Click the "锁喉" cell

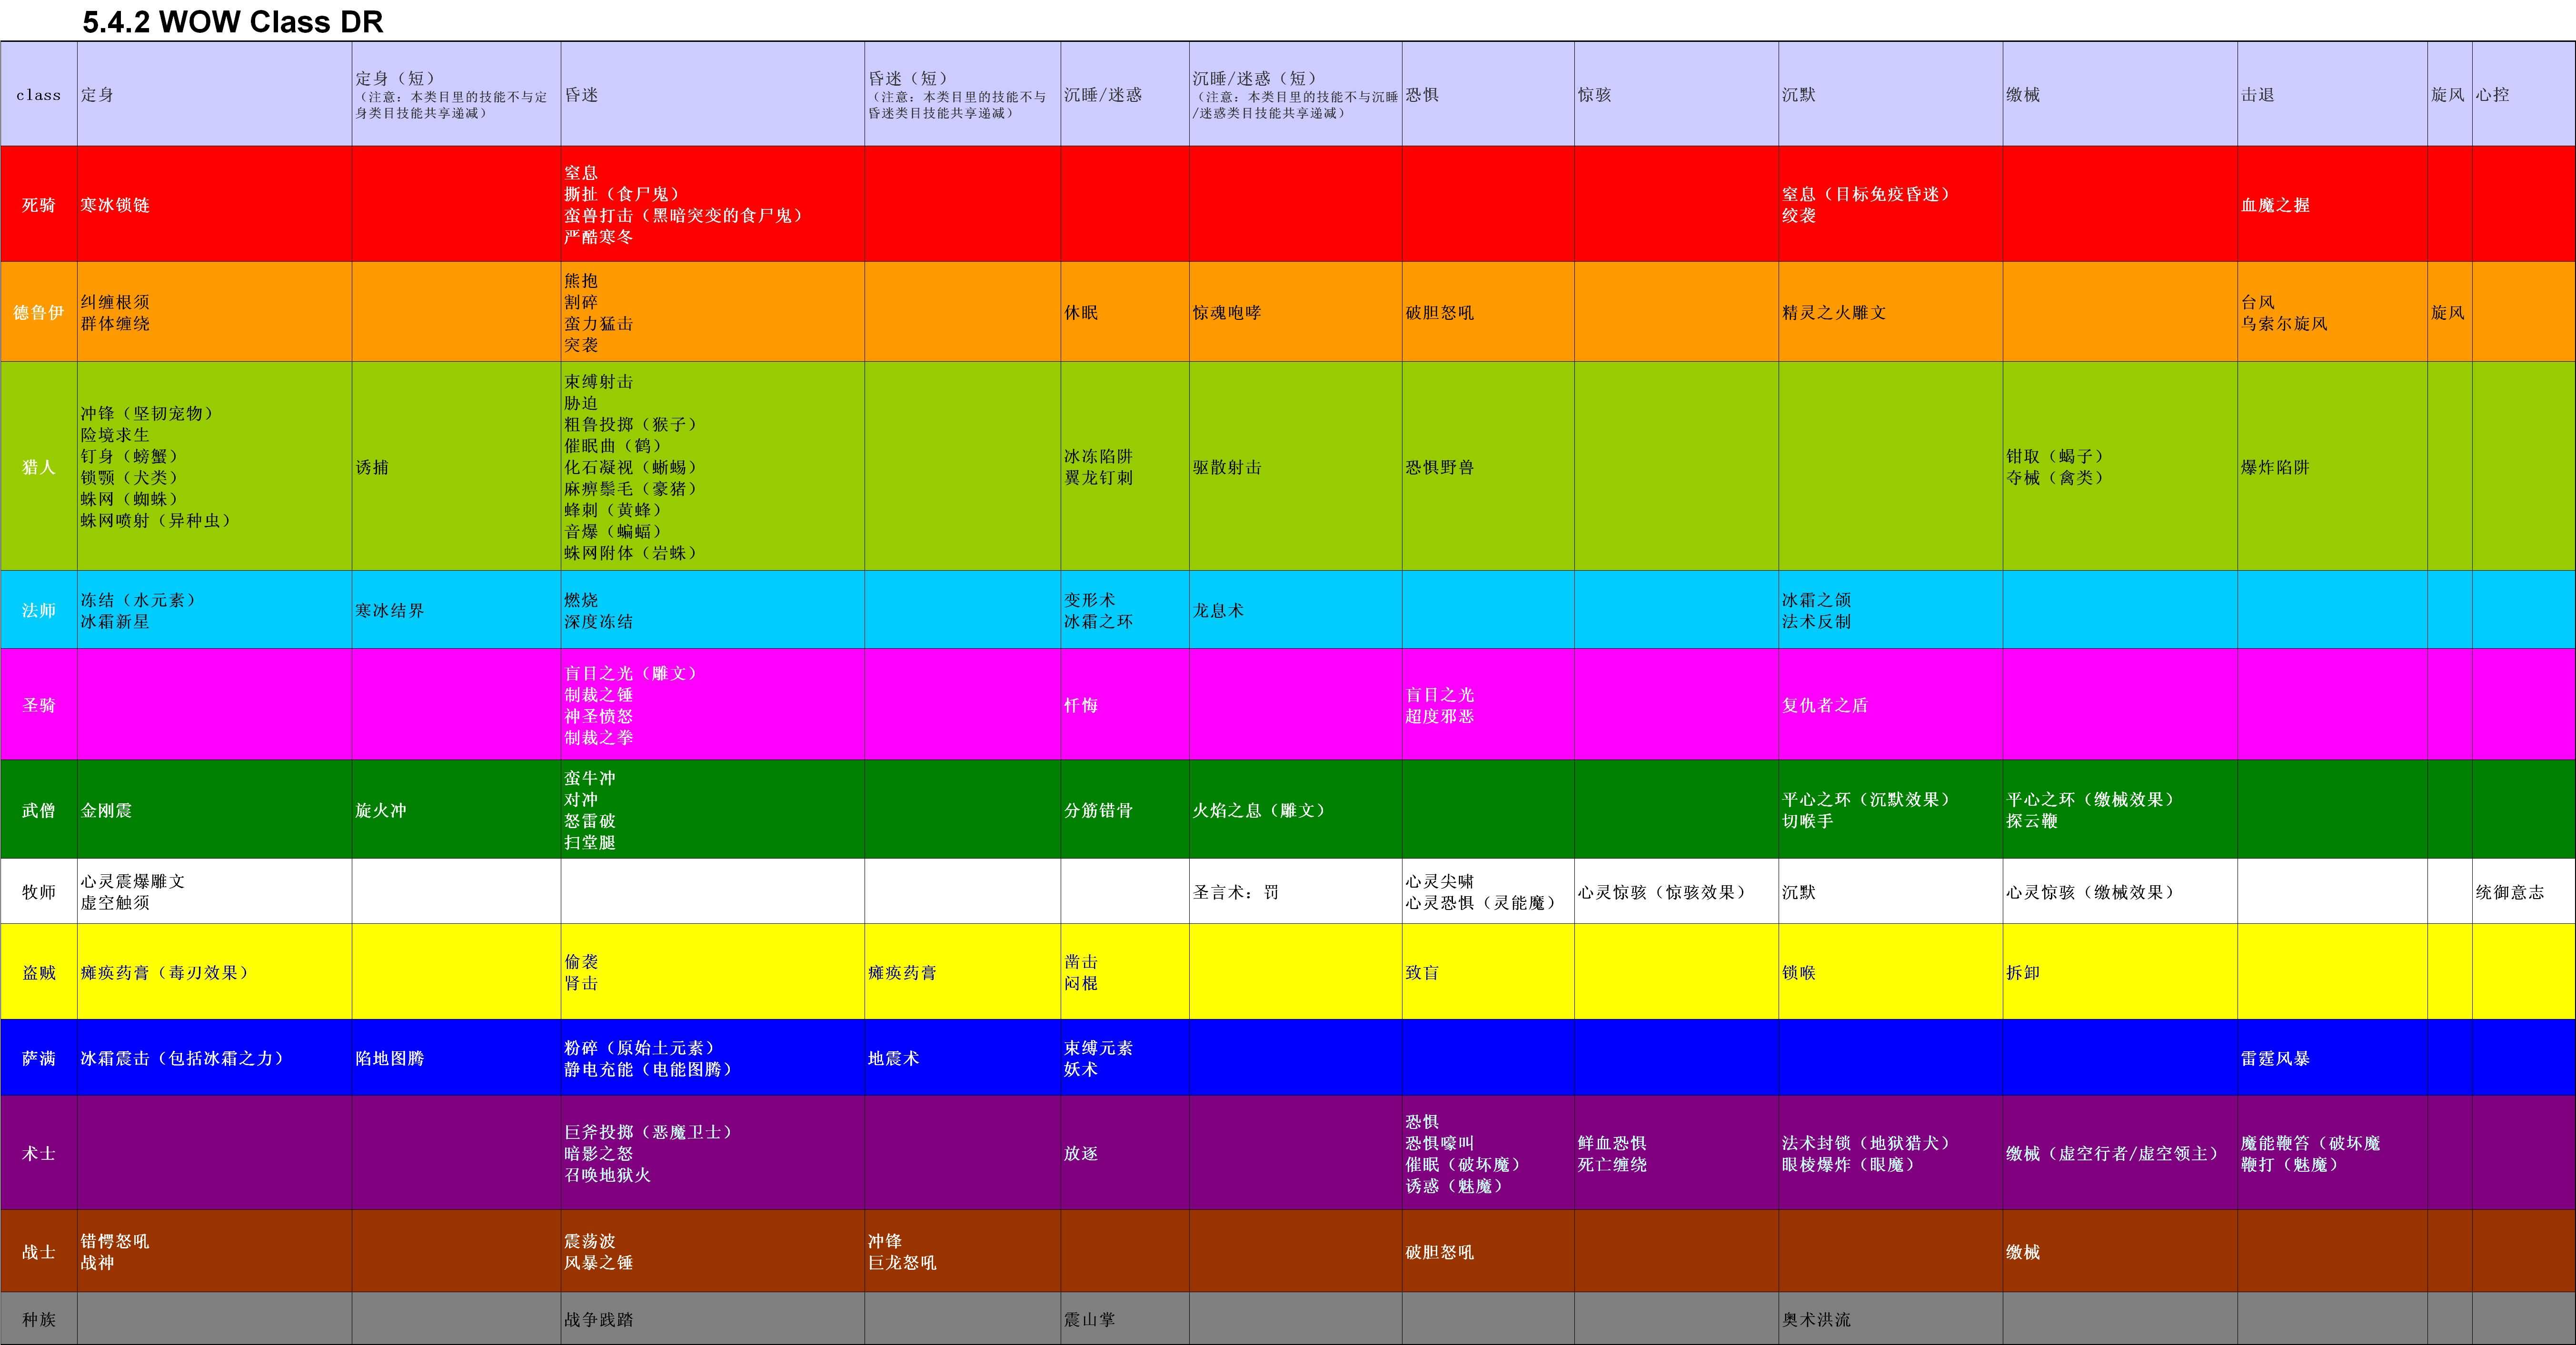[x=1891, y=972]
